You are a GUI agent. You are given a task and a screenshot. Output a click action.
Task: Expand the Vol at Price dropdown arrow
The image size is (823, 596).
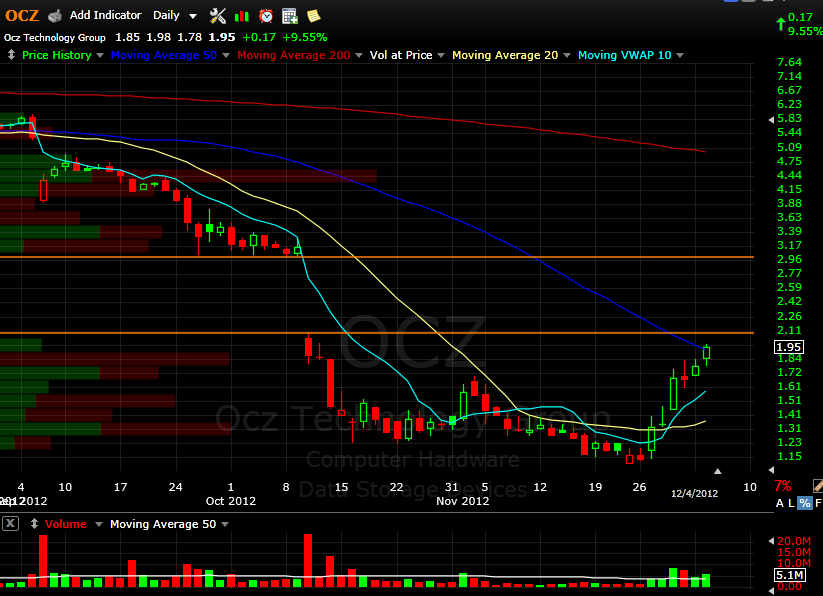tap(441, 55)
